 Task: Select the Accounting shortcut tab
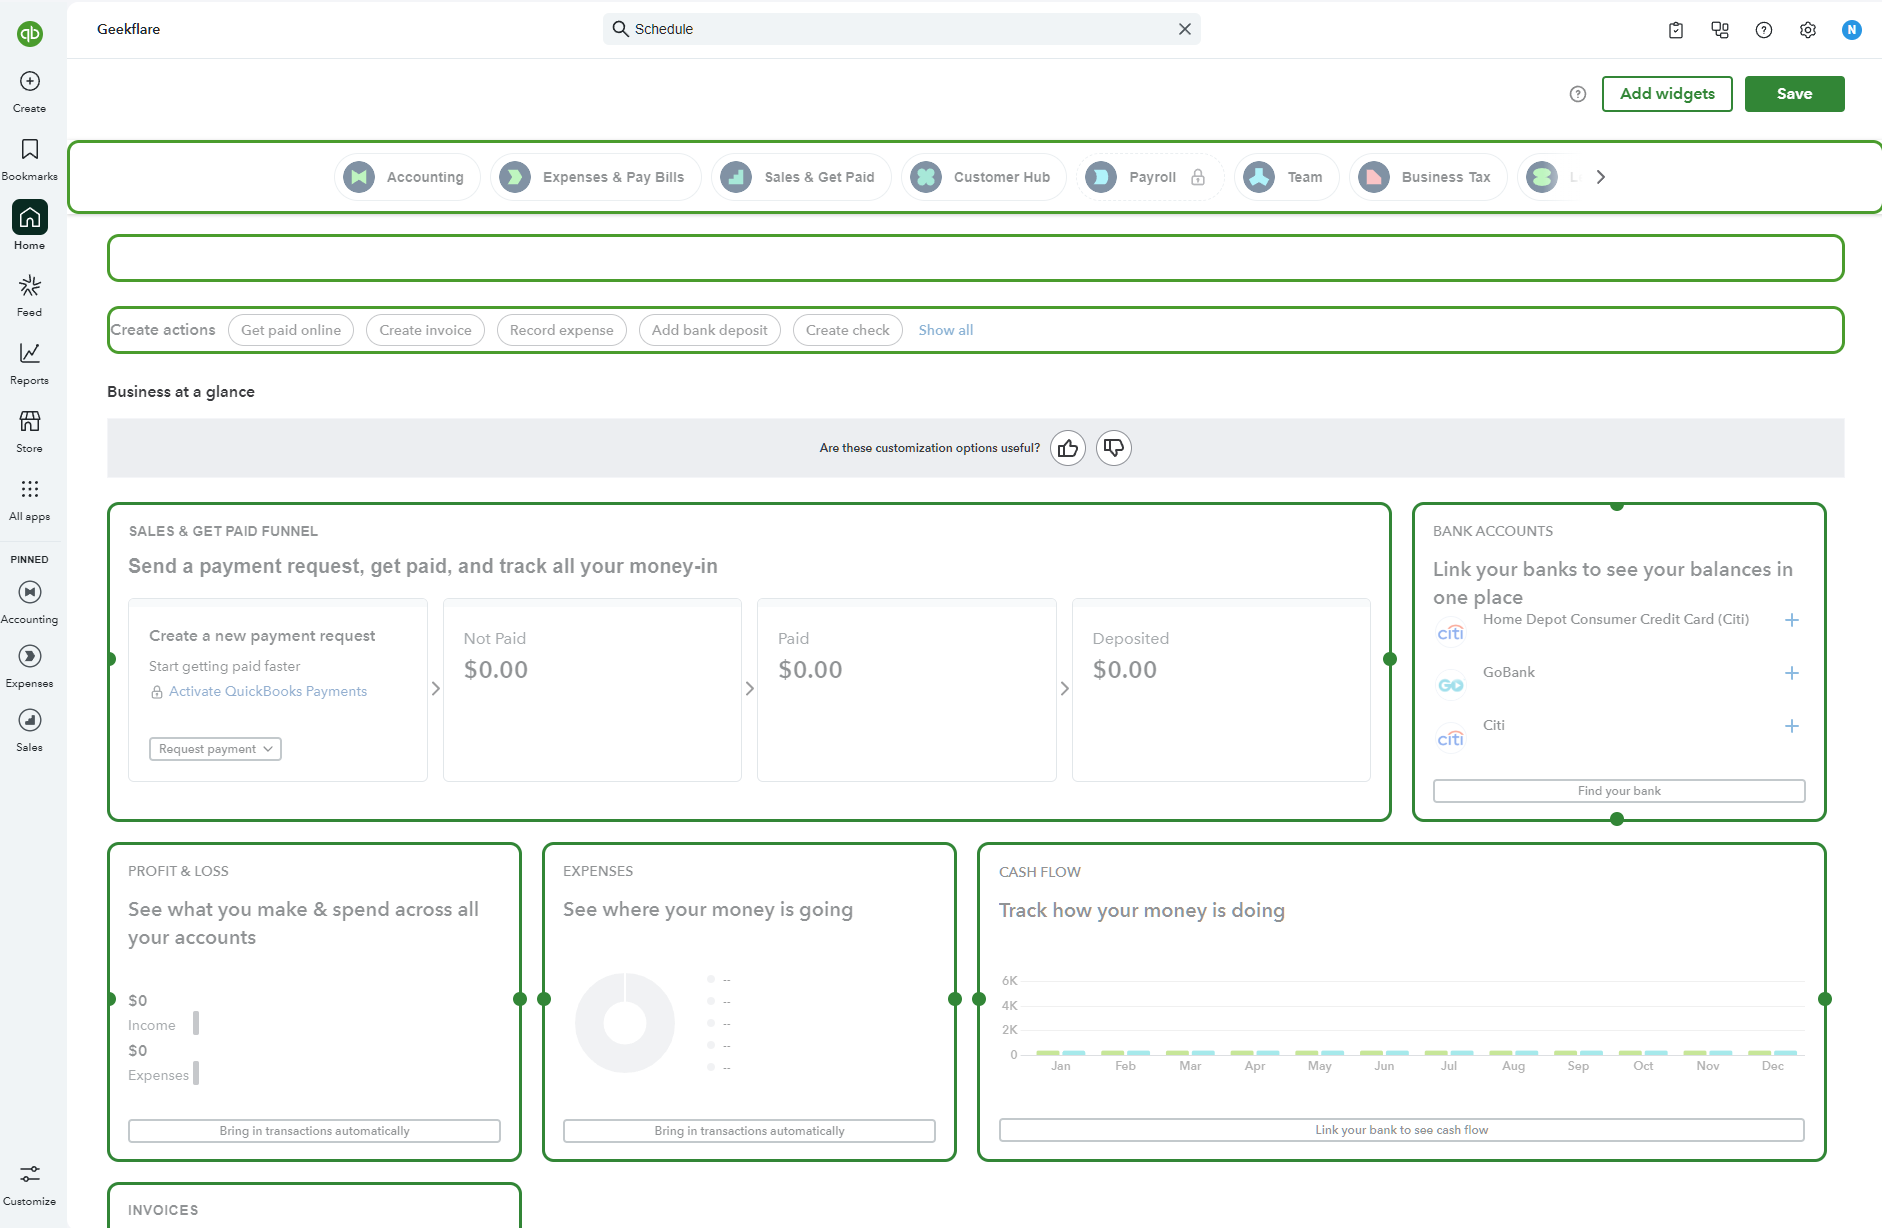point(407,177)
